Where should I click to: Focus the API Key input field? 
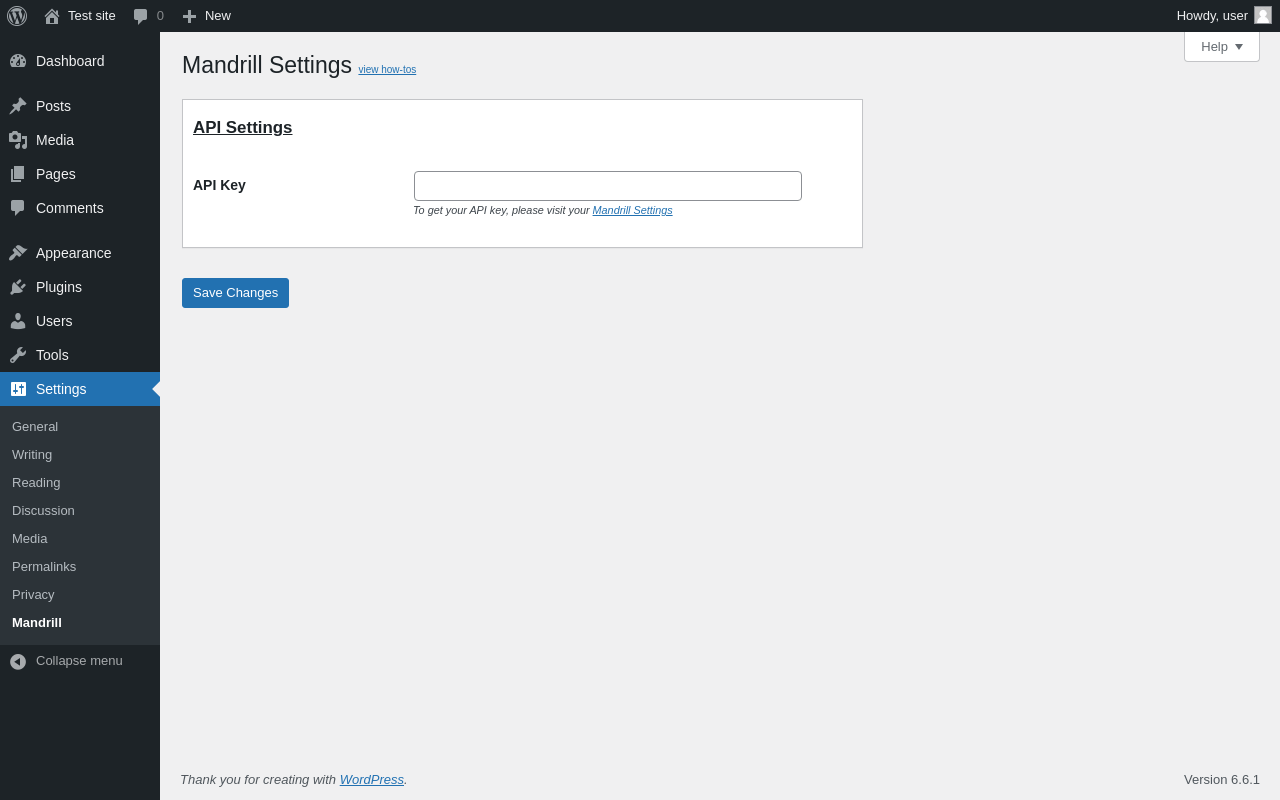tap(608, 186)
